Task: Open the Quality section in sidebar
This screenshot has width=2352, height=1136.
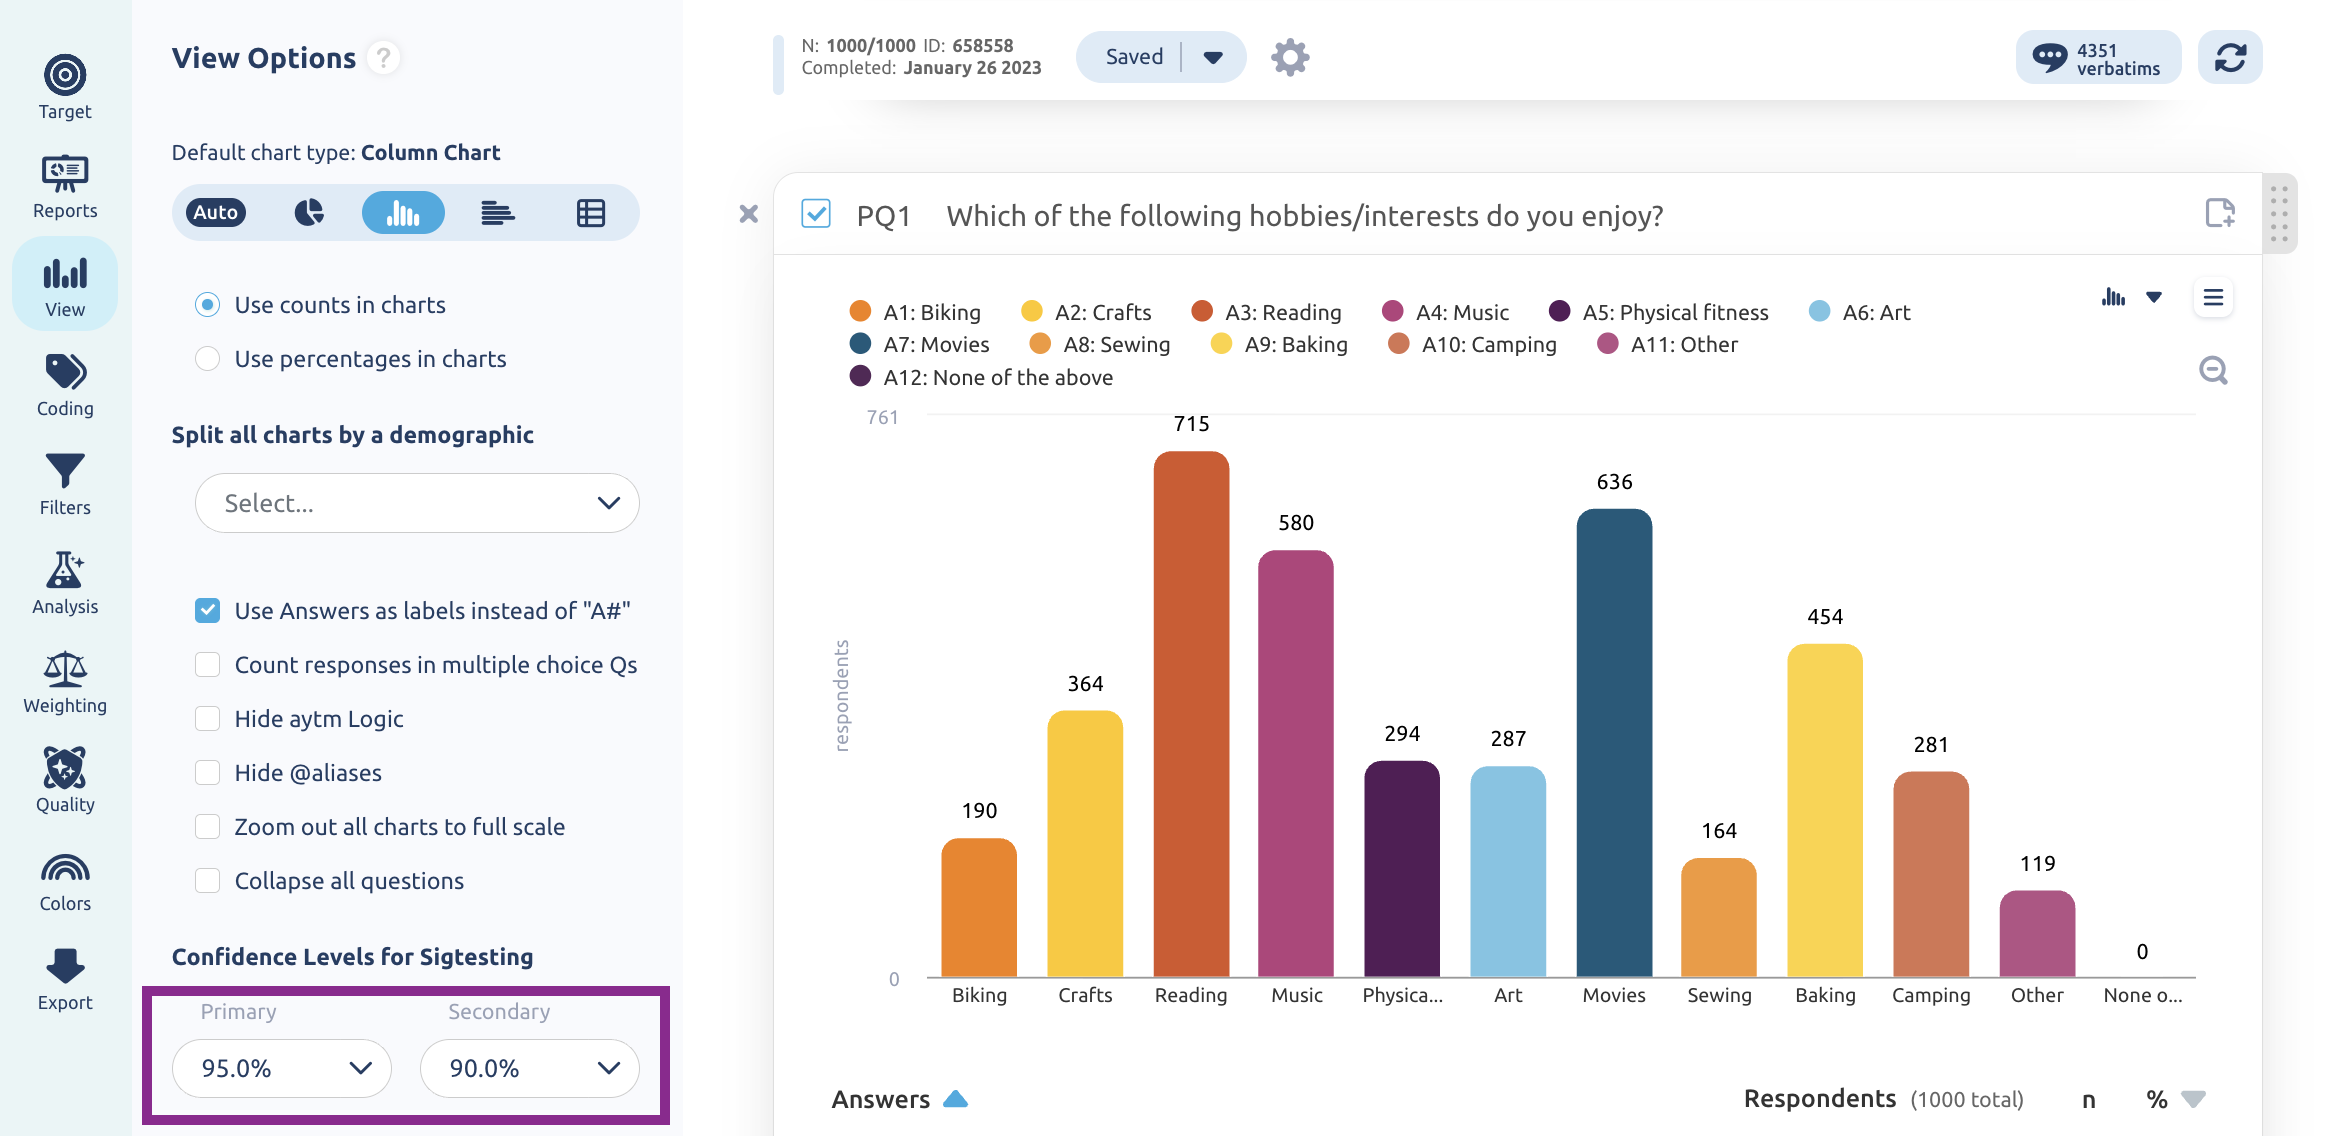Action: [x=65, y=781]
